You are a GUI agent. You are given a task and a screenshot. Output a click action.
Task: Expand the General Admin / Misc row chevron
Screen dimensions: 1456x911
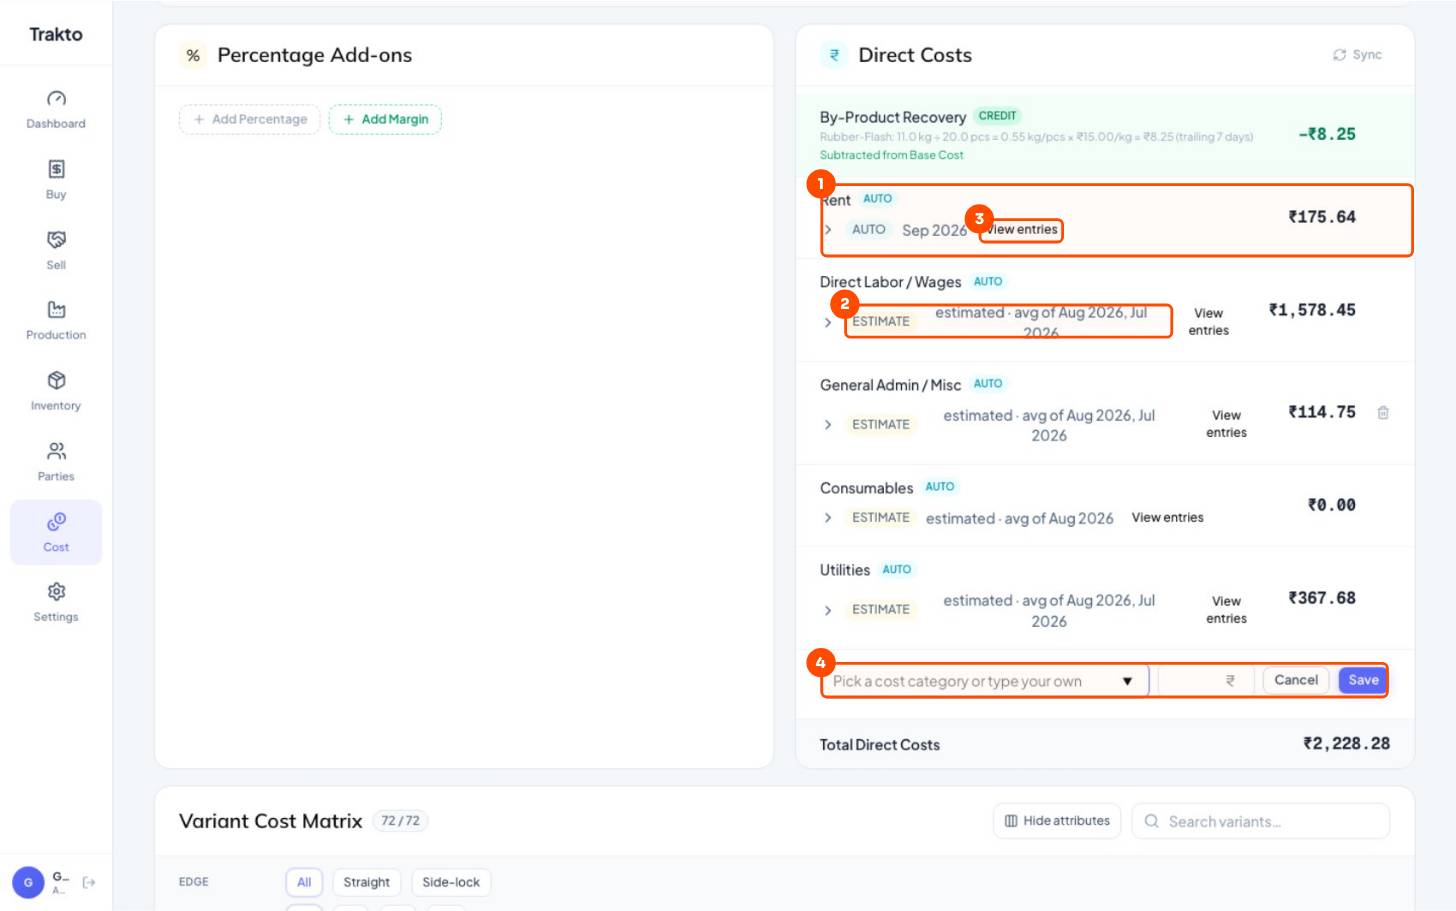tap(828, 424)
